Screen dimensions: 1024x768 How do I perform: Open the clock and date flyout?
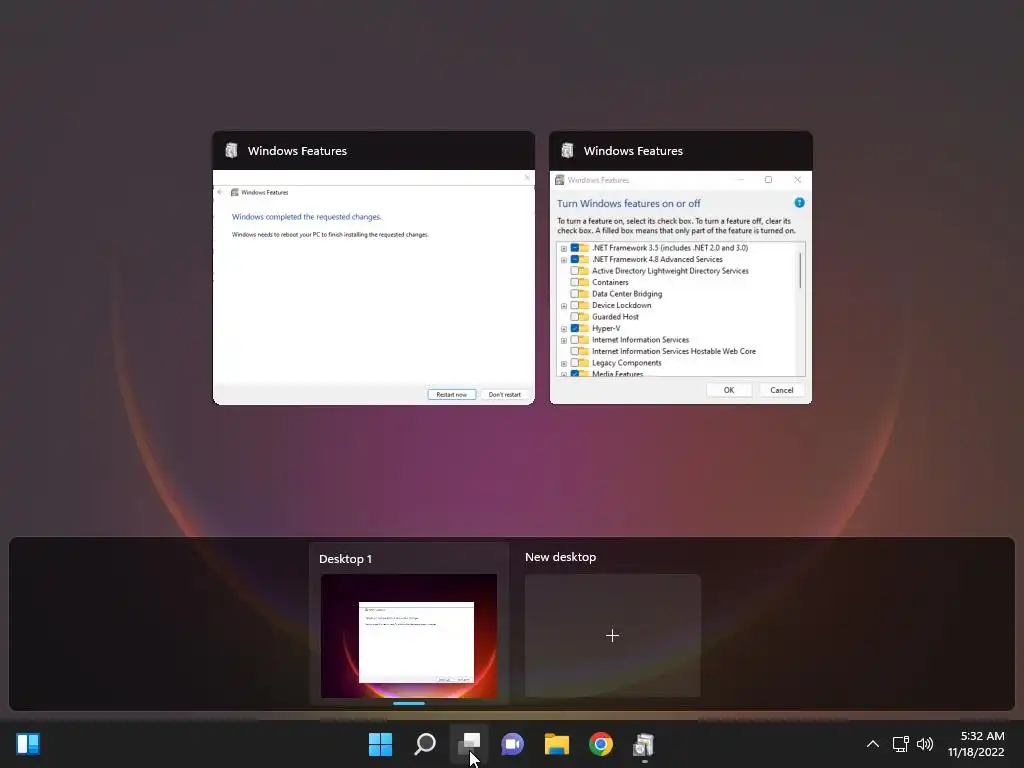(x=976, y=744)
